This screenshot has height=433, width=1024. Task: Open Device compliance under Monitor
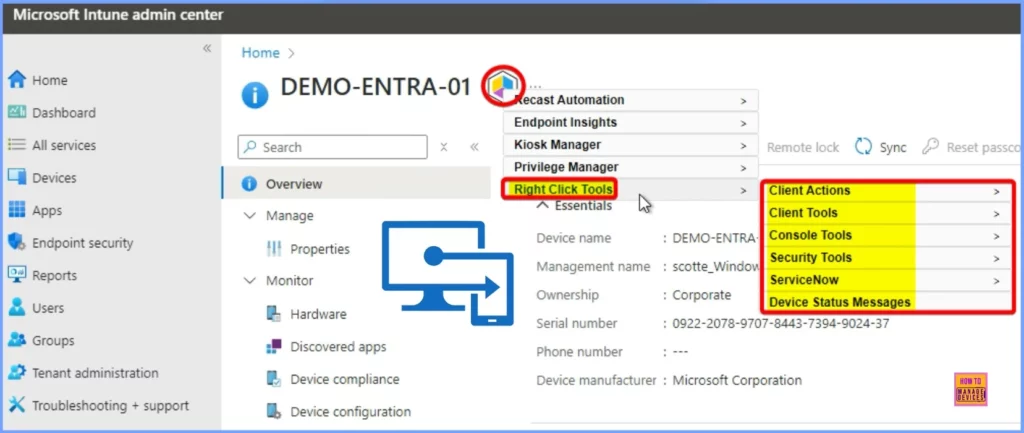click(345, 379)
